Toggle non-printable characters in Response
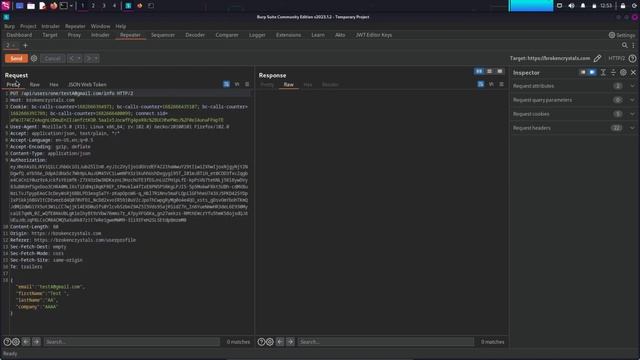 click(491, 84)
